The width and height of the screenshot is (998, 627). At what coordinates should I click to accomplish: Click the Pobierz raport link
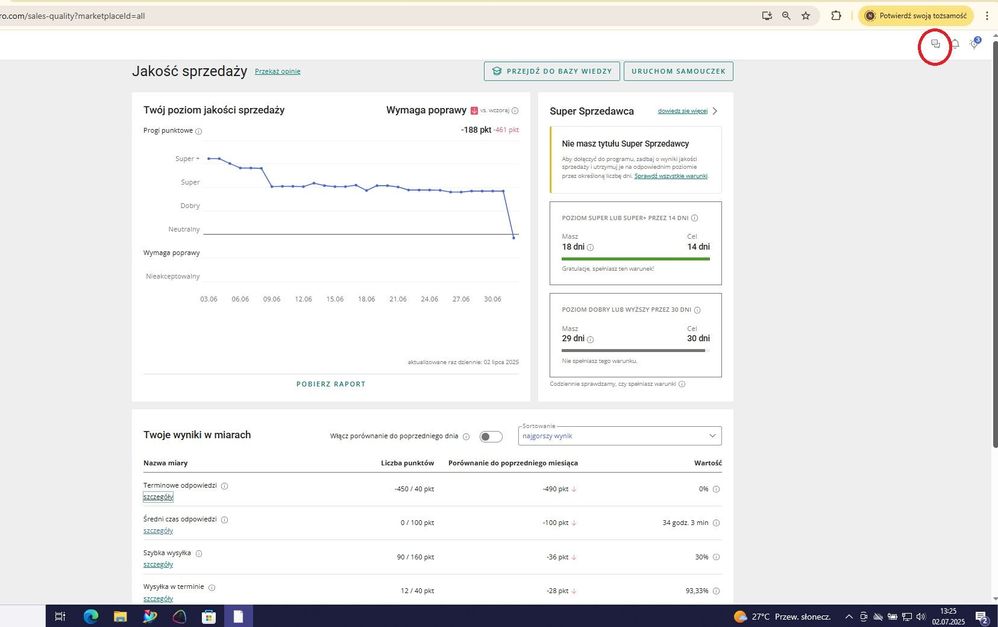(x=331, y=384)
